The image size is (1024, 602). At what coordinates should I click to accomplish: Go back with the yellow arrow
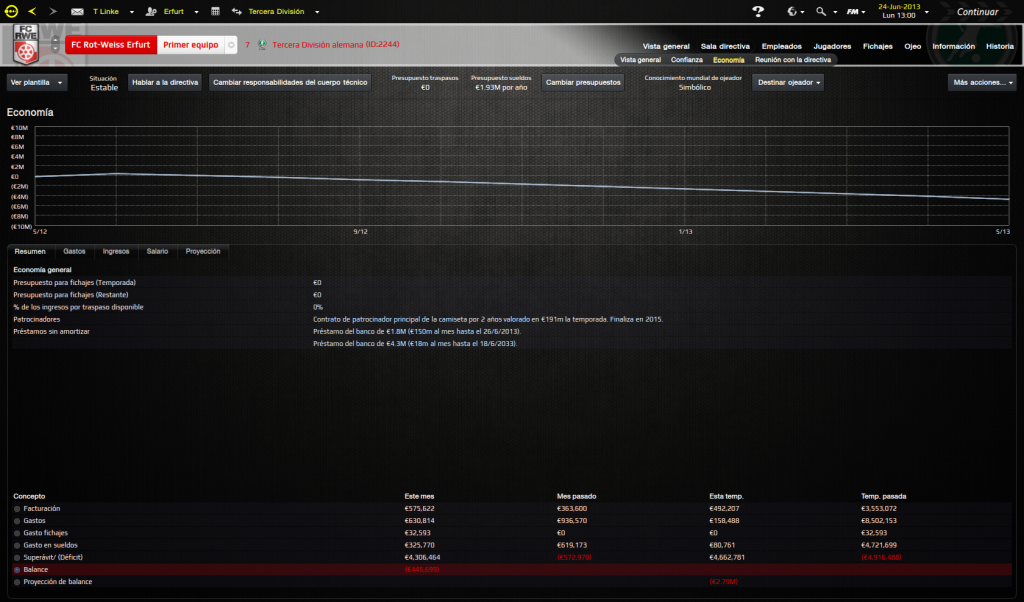[32, 11]
